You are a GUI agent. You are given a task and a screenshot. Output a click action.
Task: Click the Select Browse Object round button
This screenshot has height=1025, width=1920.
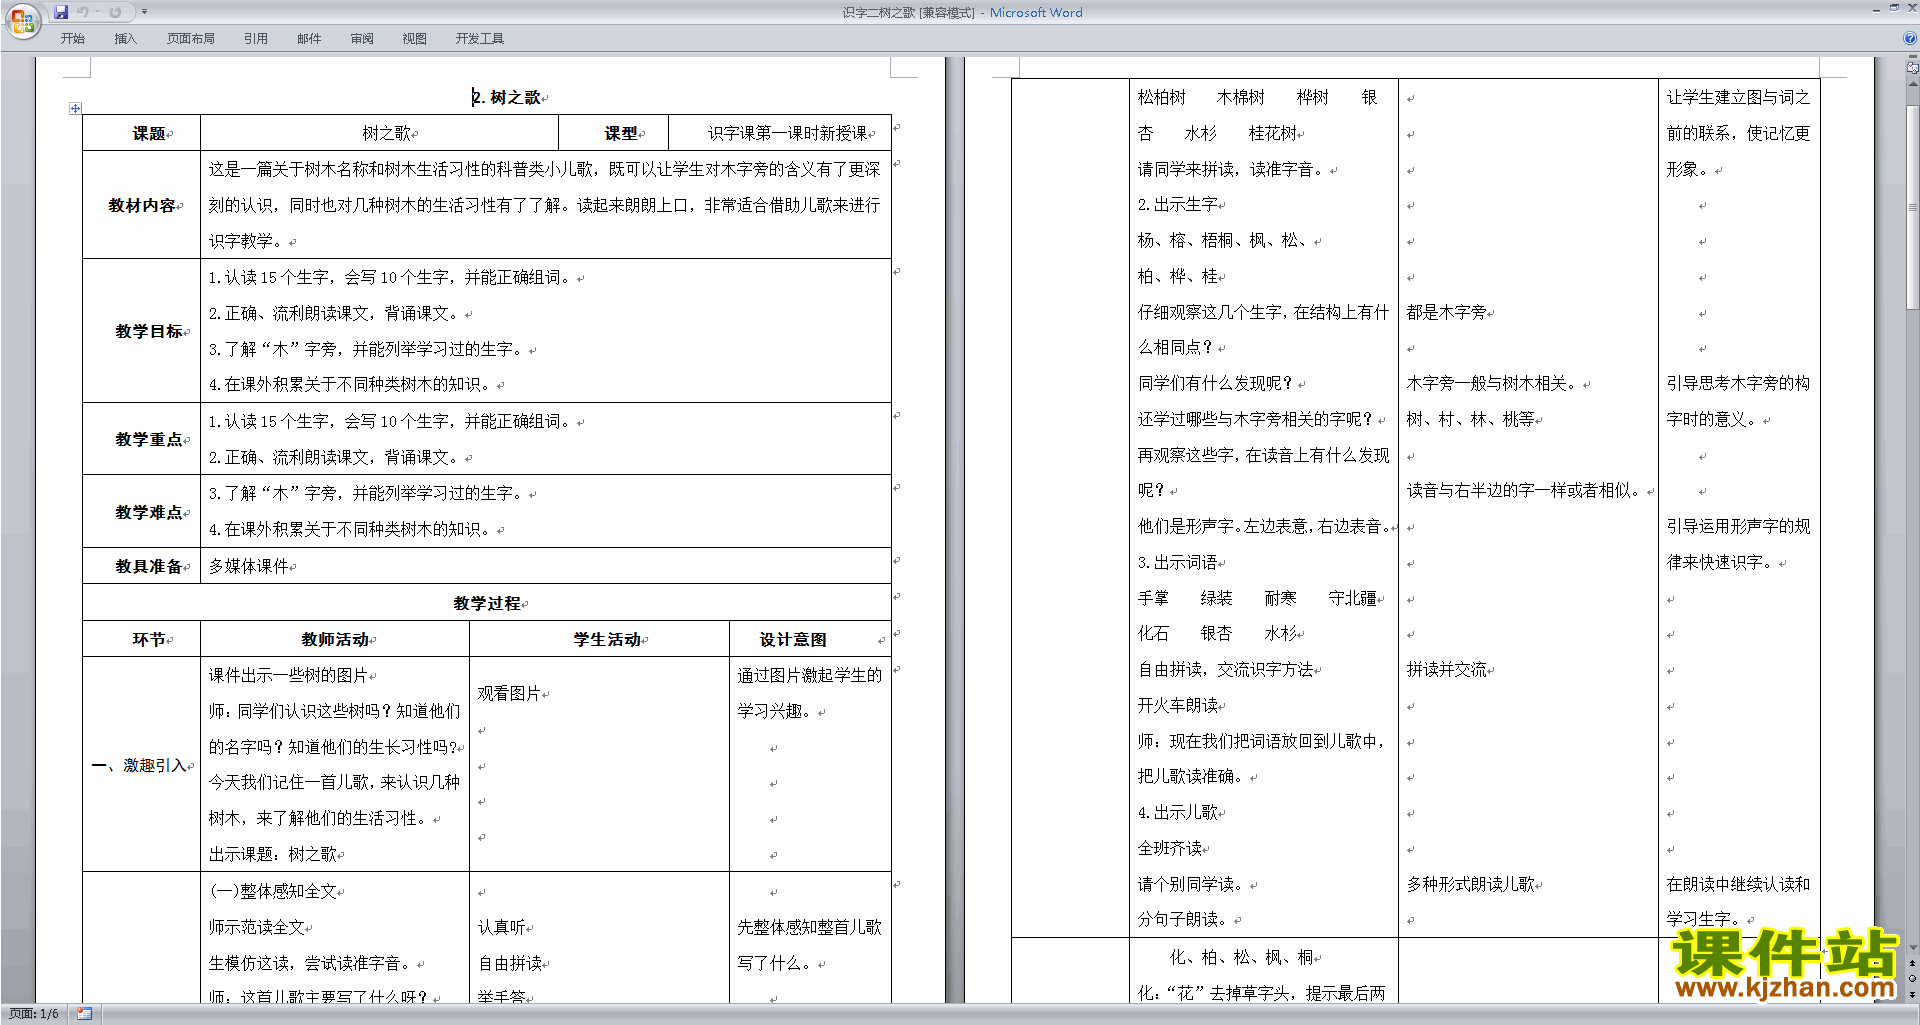click(x=1912, y=978)
